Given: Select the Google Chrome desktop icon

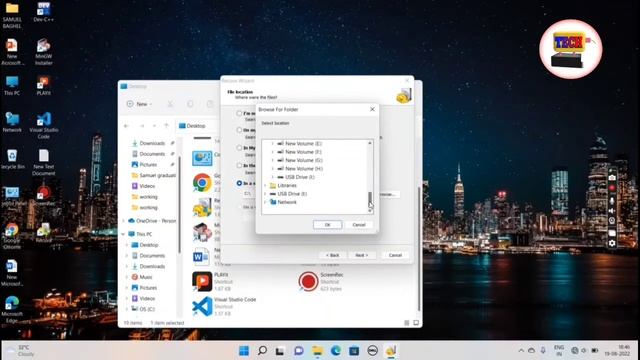Looking at the screenshot, I should point(12,236).
